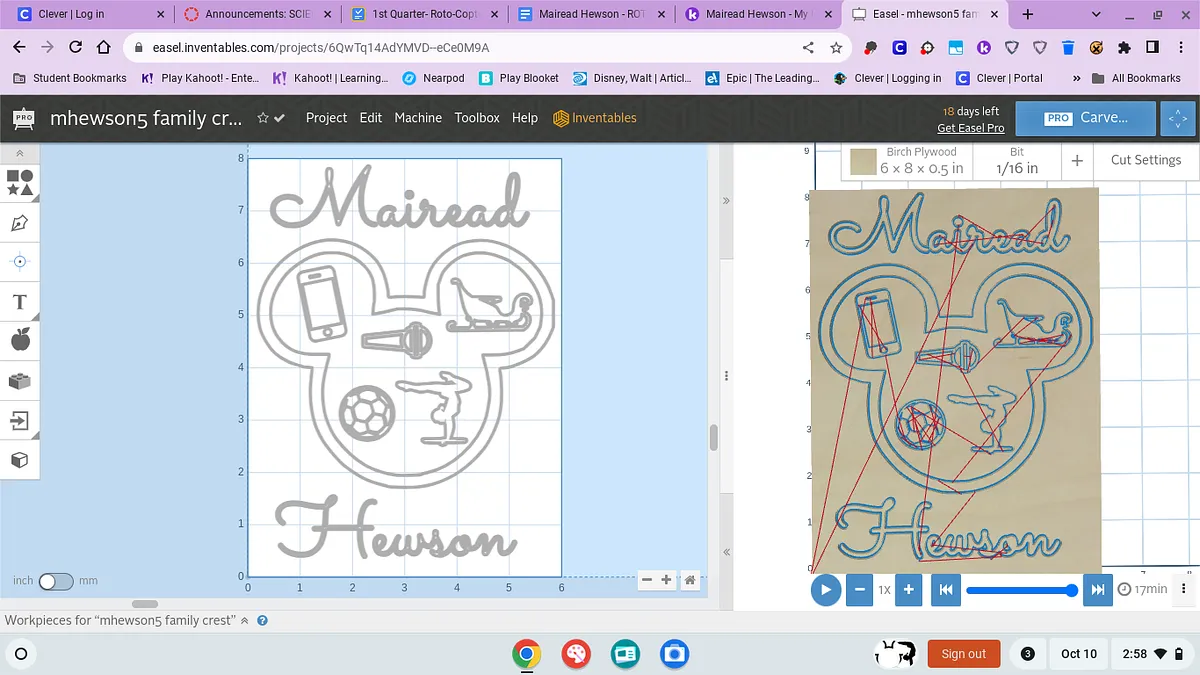Open the 3D box icon in left toolbar

coord(19,460)
